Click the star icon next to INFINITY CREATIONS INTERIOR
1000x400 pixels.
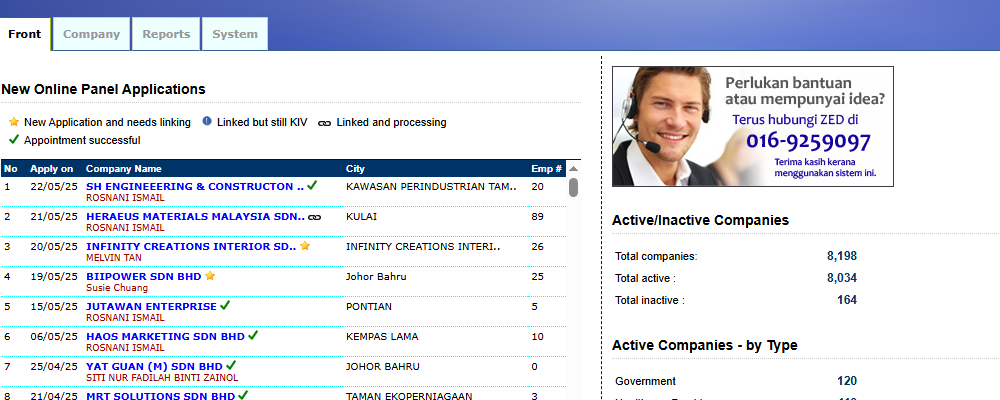[x=305, y=246]
